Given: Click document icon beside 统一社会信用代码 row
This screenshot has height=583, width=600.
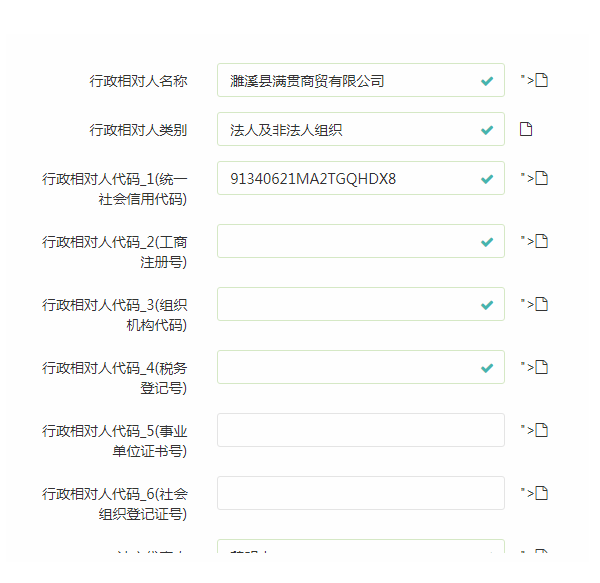Looking at the screenshot, I should click(541, 178).
